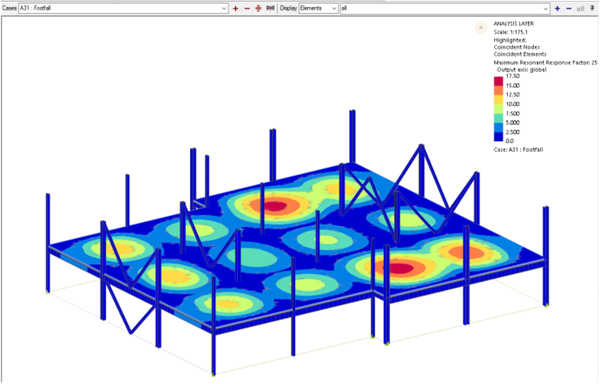
Task: Click the 'all' button at toolbar end
Action: 580,8
